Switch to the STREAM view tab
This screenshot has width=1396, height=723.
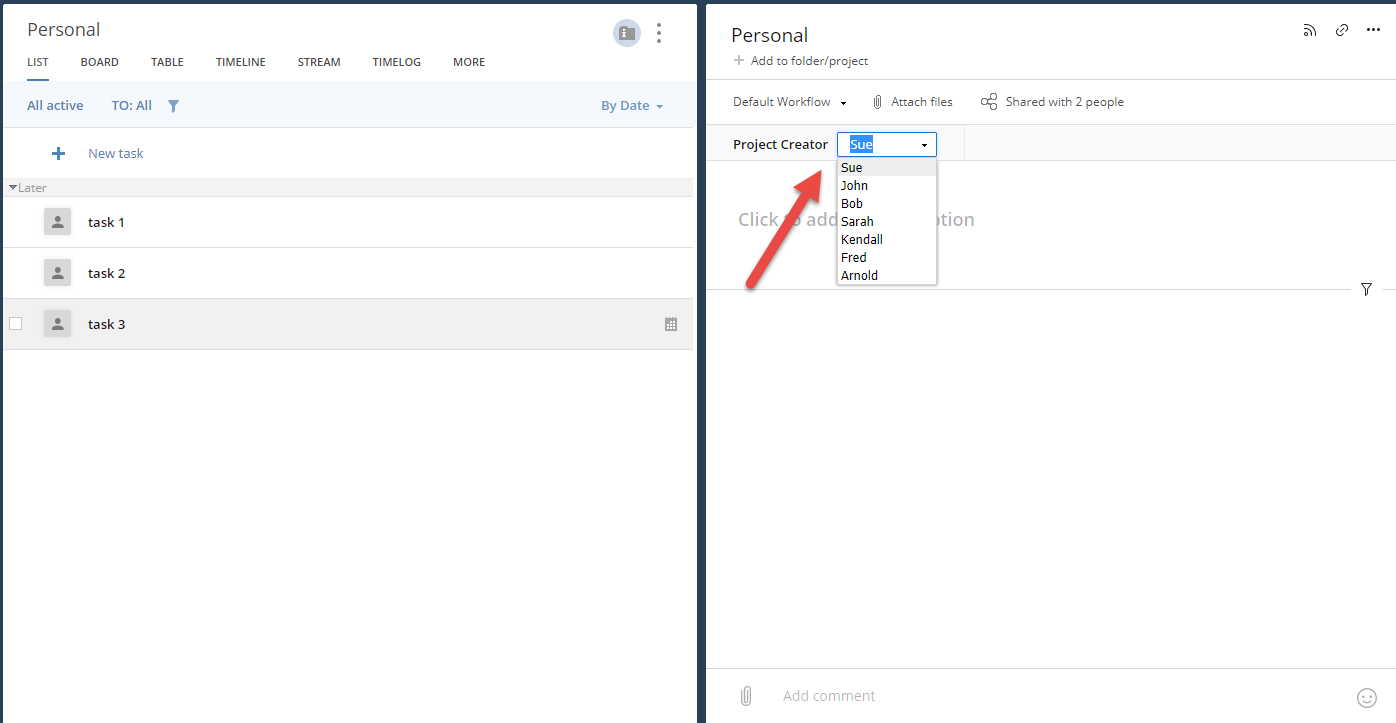click(x=319, y=62)
